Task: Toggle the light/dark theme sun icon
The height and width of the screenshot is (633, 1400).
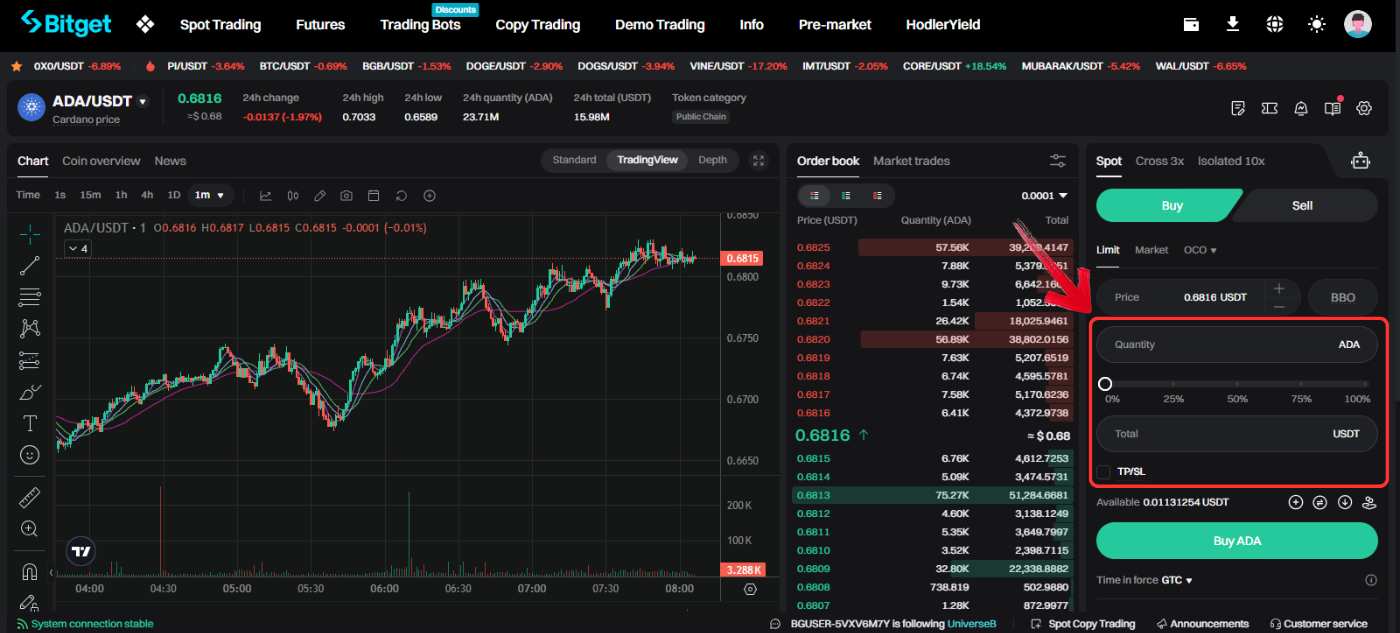Action: pyautogui.click(x=1316, y=24)
